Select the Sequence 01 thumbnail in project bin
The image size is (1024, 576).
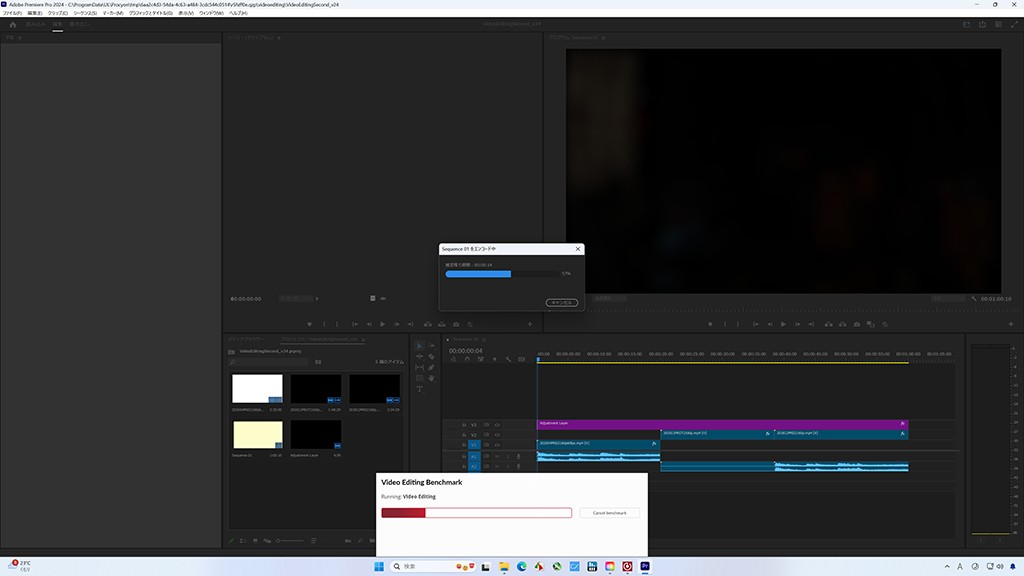[258, 434]
